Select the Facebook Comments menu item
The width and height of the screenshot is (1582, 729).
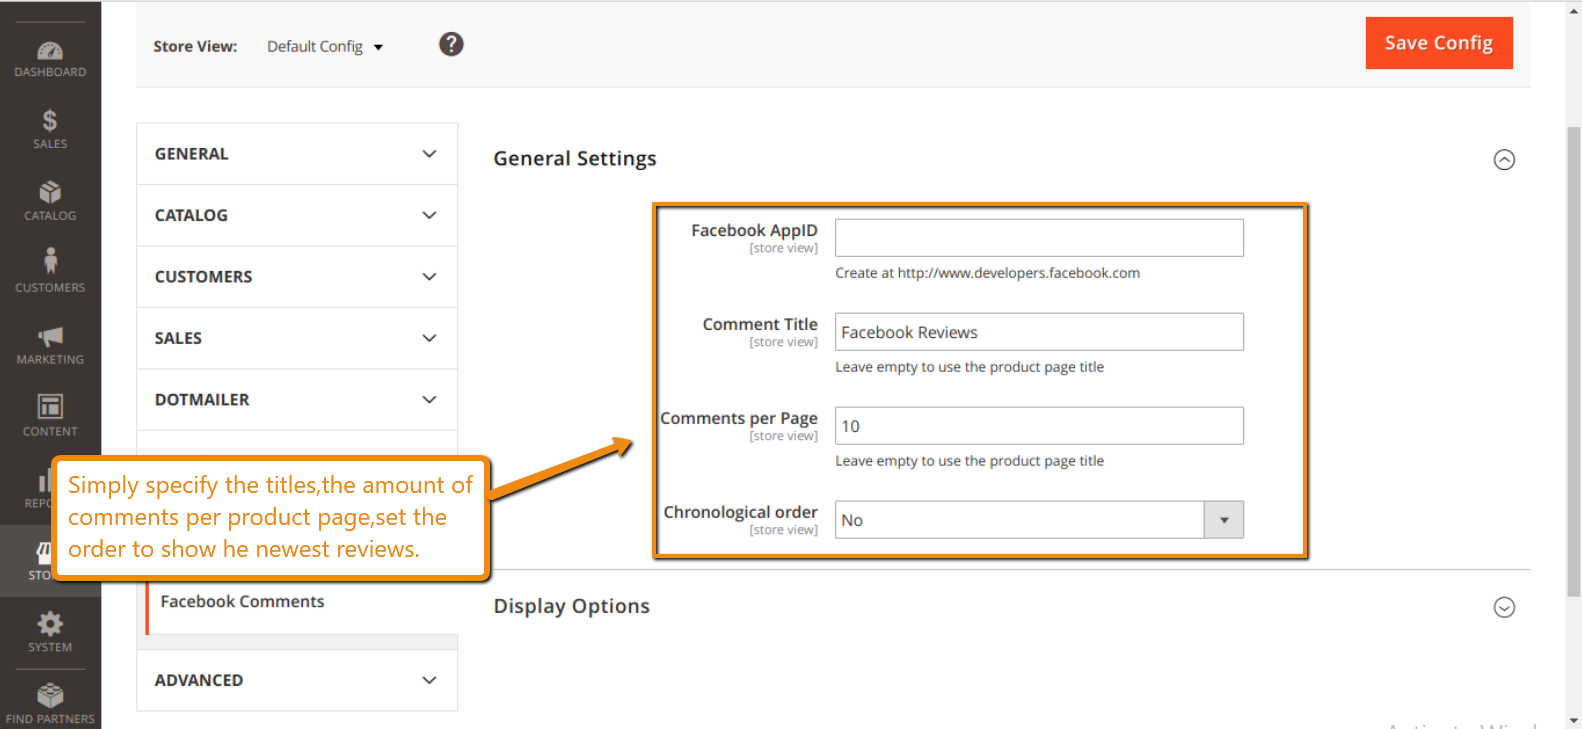coord(242,602)
